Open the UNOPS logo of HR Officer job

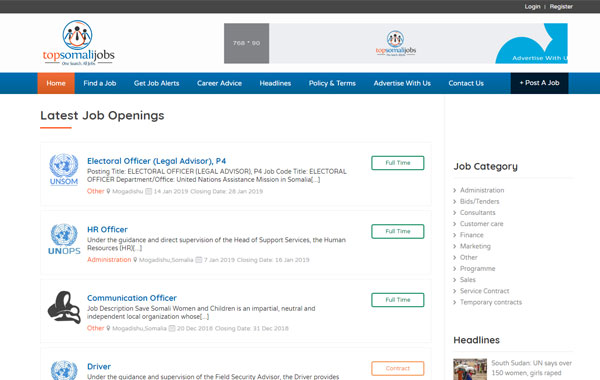64,239
